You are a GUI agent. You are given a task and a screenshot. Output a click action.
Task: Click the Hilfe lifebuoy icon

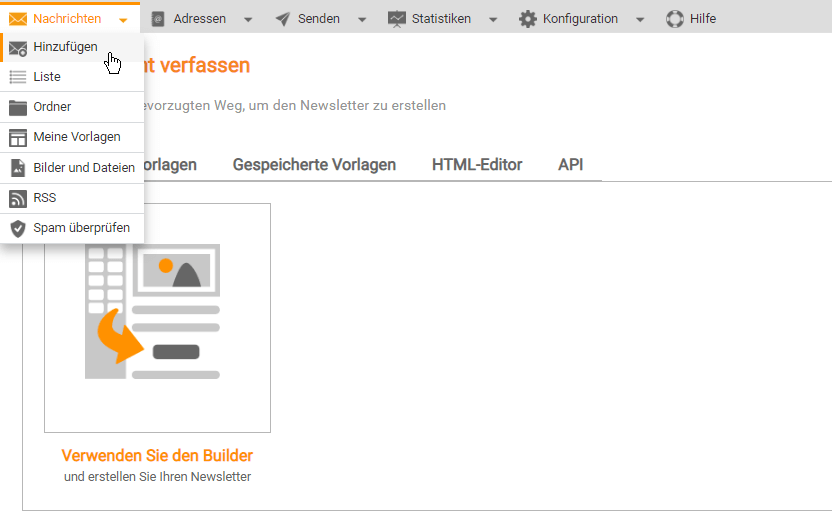pos(674,19)
